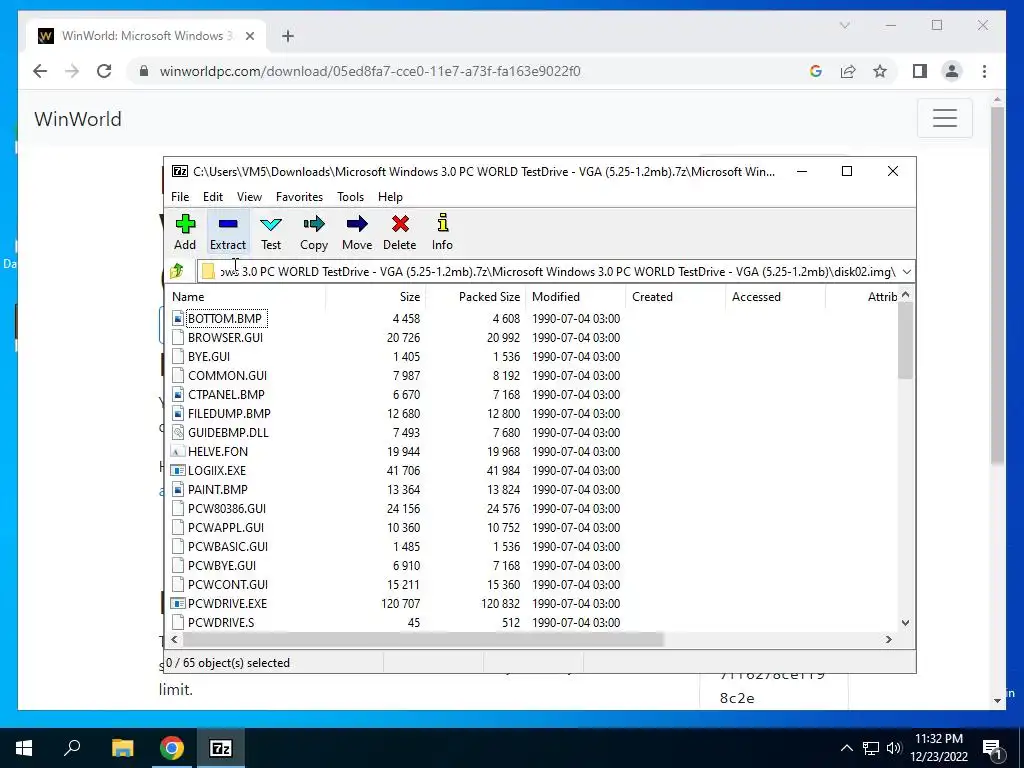
Task: Open Chrome side panel icon
Action: tap(920, 71)
